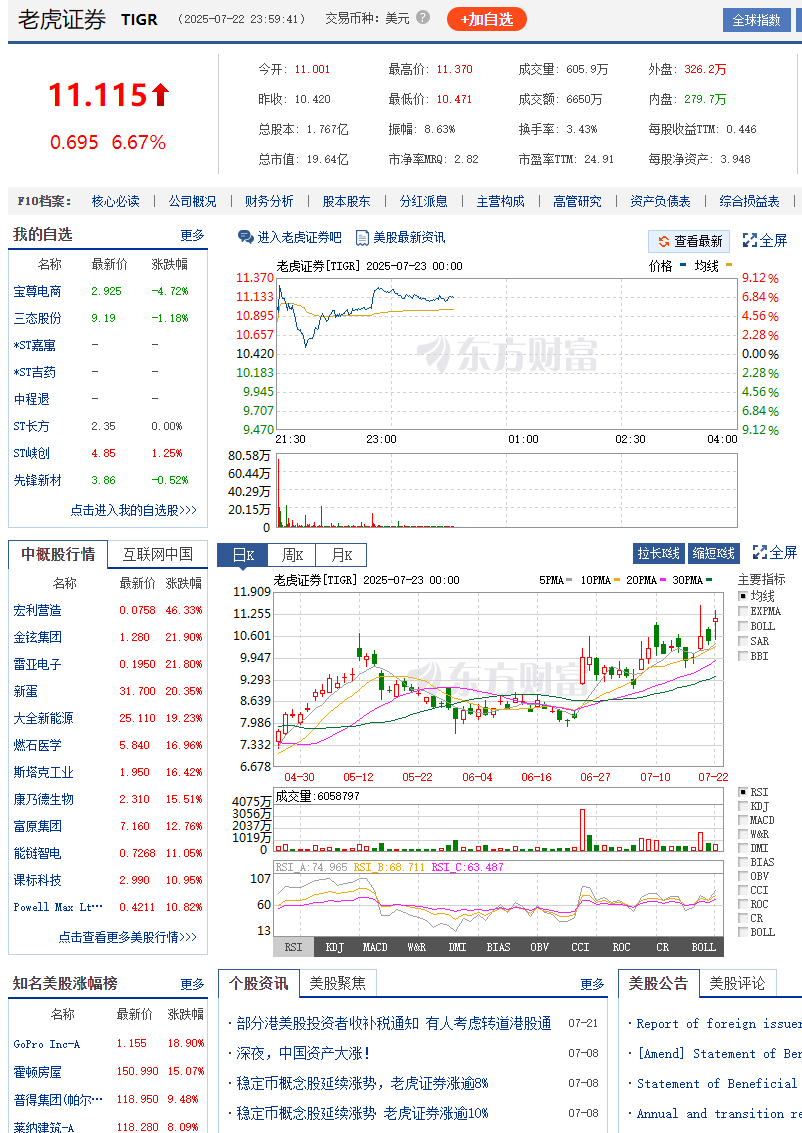Click MACD in the bottom indicator bar
Viewport: 802px width, 1133px height.
375,947
